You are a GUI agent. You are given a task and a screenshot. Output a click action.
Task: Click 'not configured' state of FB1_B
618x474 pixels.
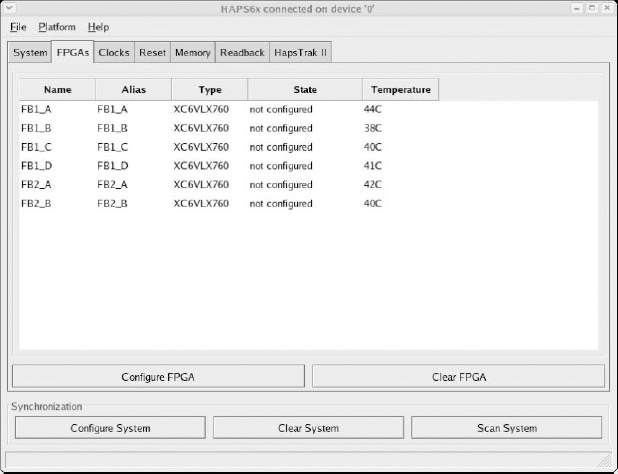(281, 128)
